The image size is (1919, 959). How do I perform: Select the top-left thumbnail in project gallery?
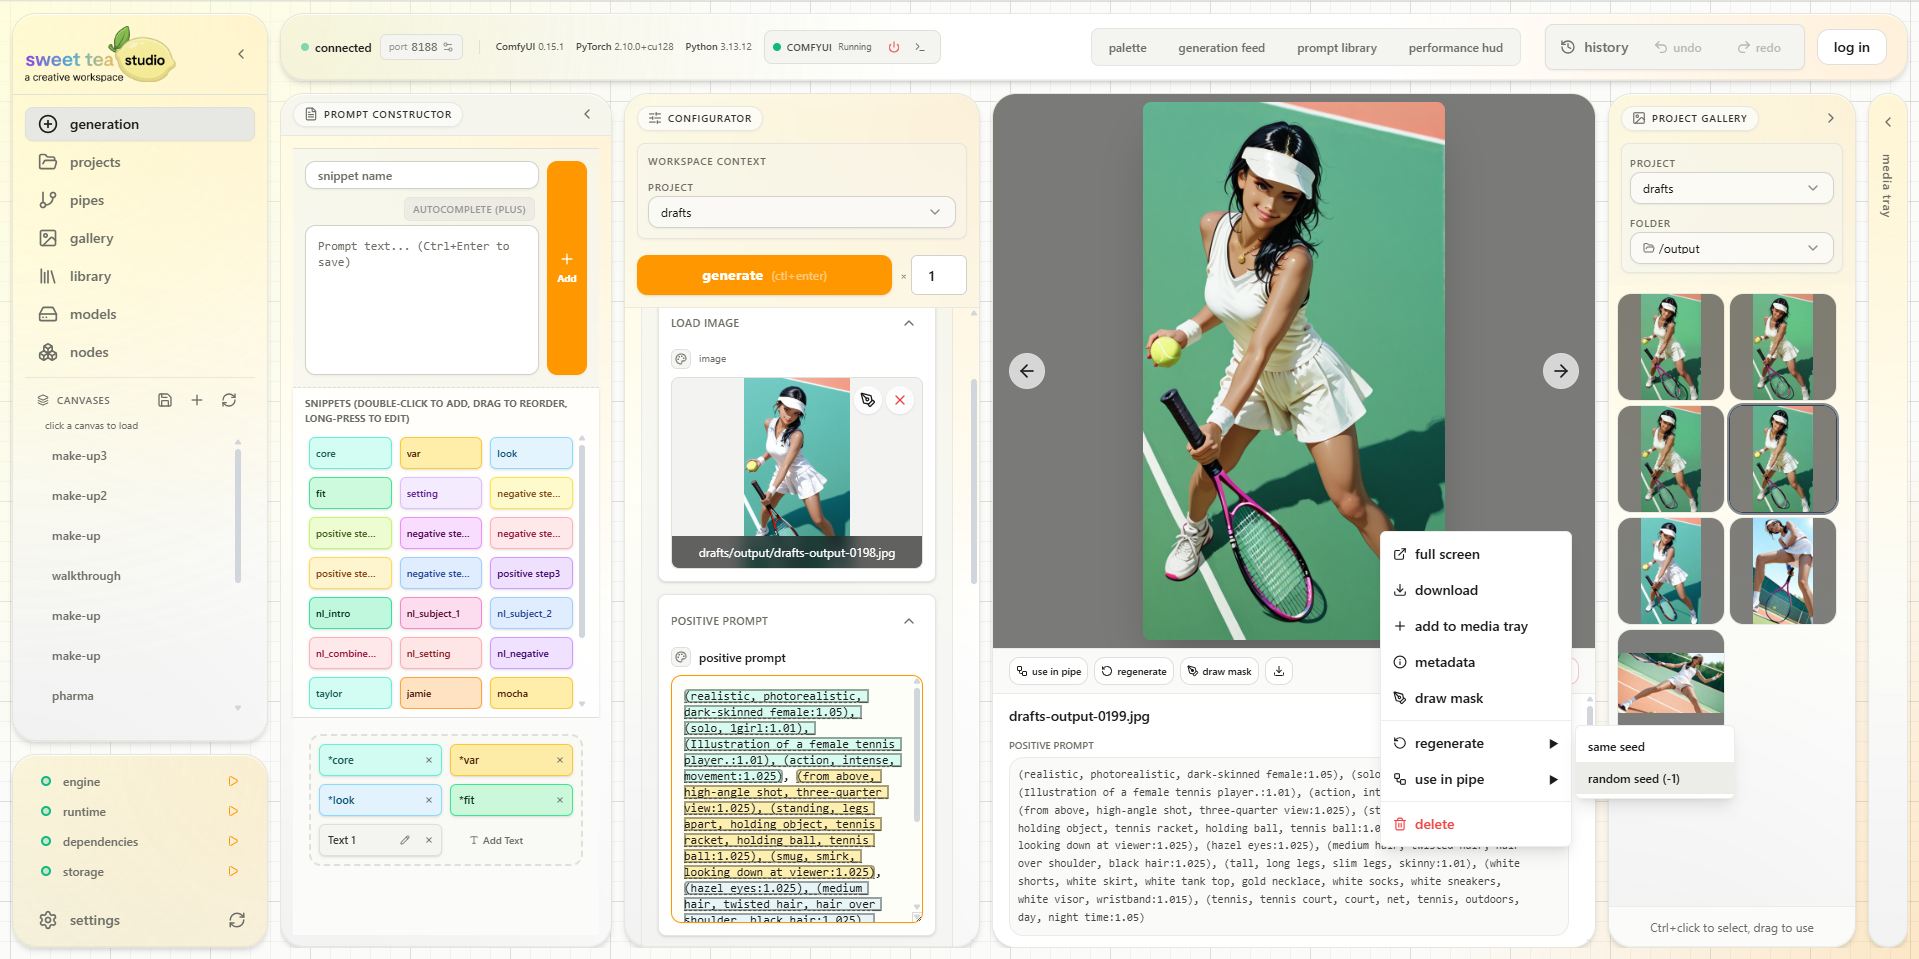coord(1669,346)
